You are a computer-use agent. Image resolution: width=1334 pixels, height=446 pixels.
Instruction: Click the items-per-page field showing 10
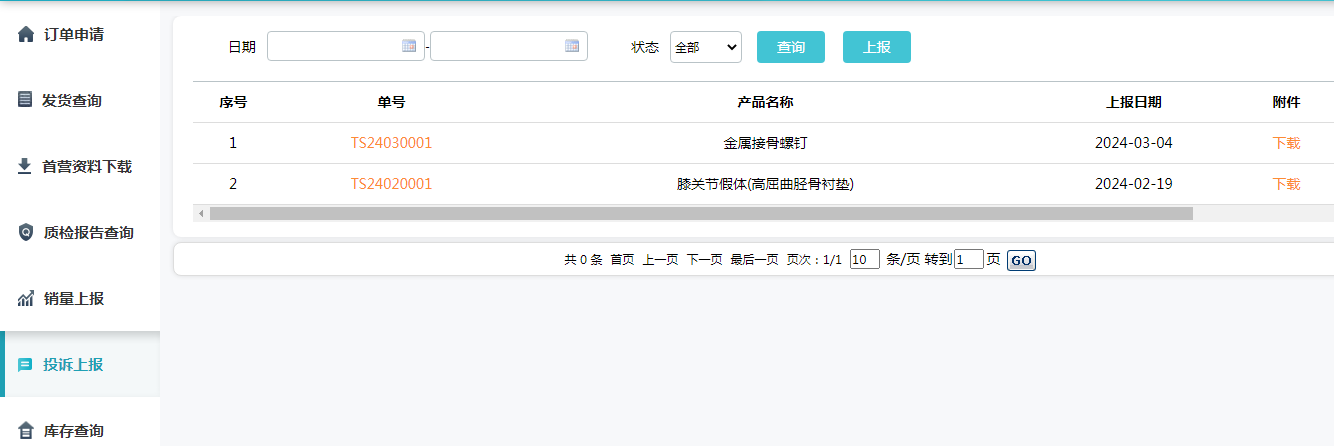coord(865,260)
